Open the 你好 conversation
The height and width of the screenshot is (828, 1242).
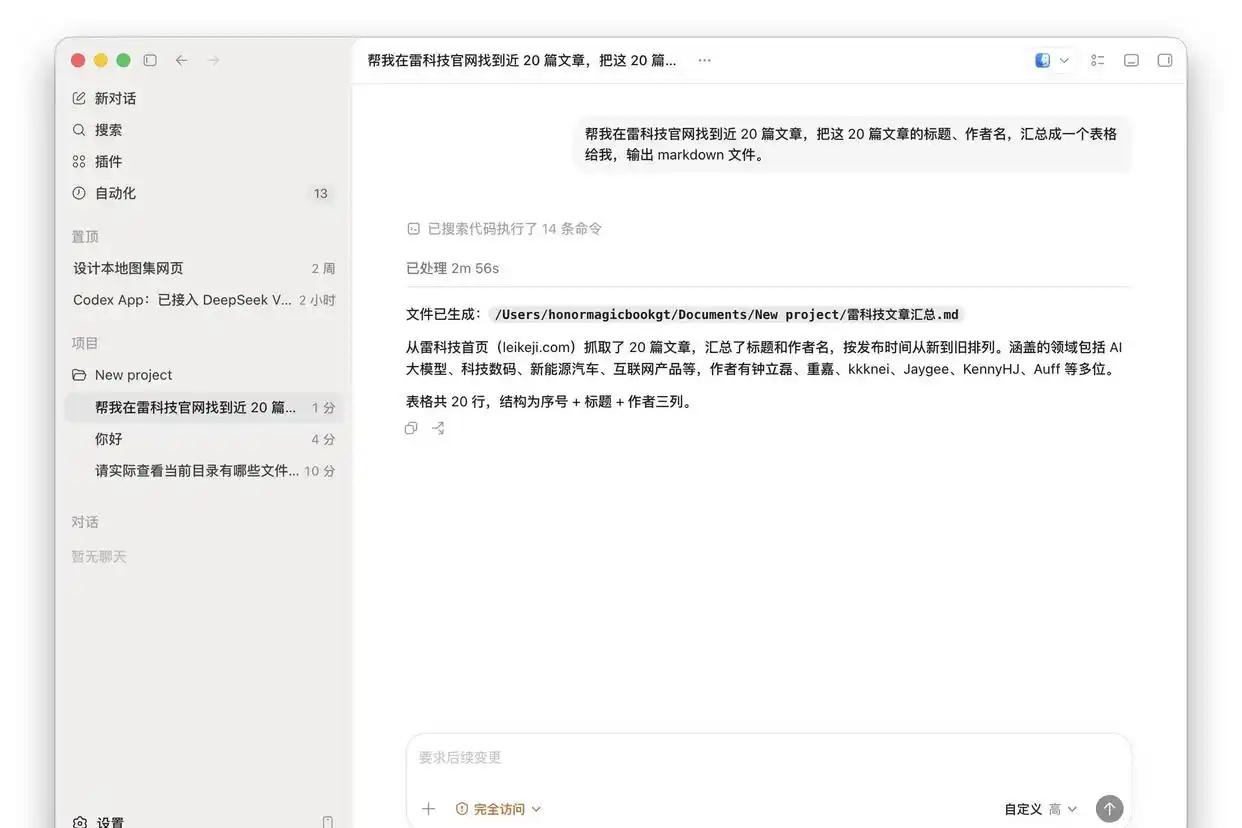coord(204,439)
